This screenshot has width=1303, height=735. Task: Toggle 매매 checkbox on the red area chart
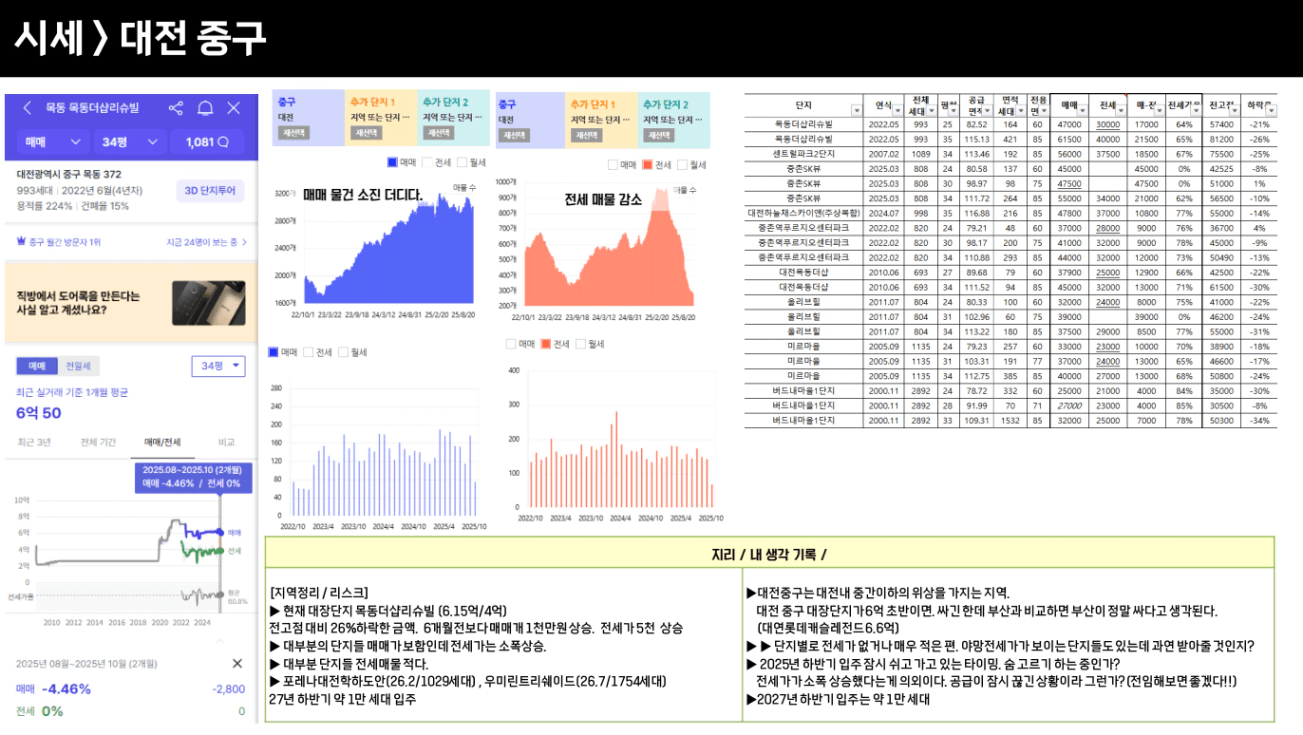coord(612,165)
